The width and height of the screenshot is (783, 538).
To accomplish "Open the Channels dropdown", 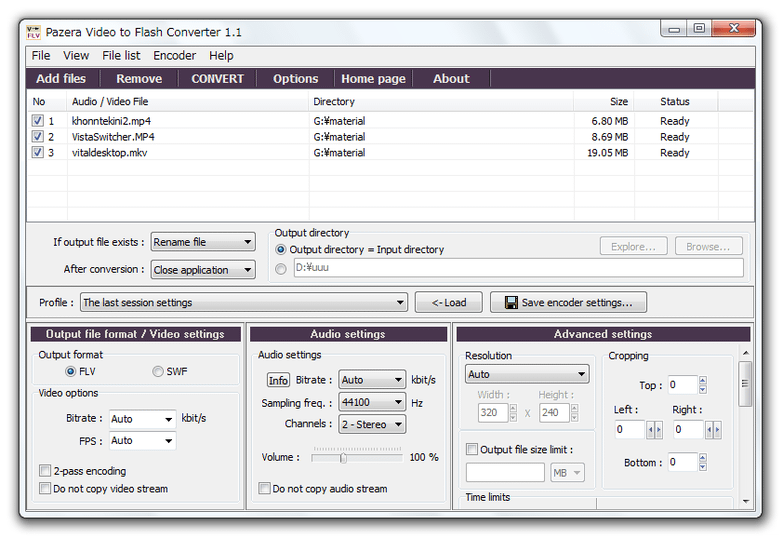I will point(372,424).
